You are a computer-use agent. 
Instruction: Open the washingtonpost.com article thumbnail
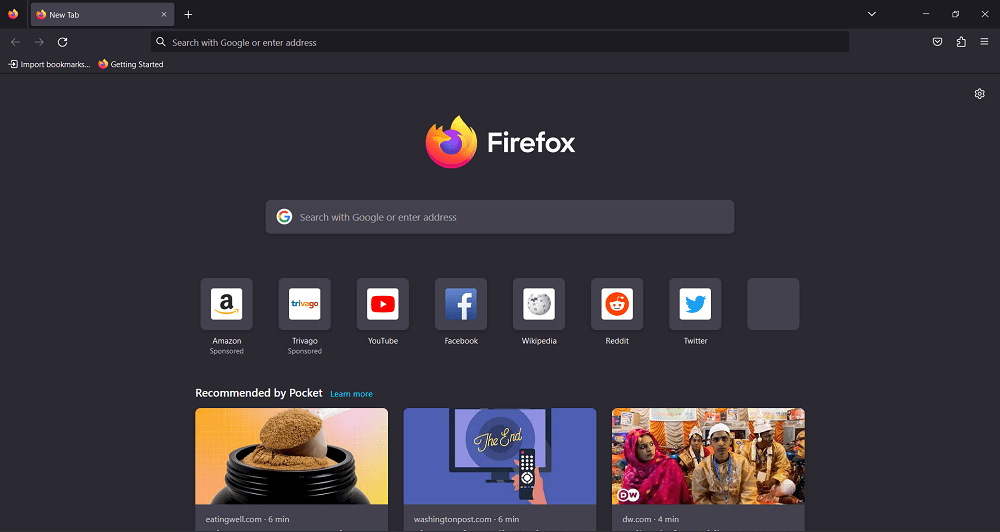(x=500, y=456)
